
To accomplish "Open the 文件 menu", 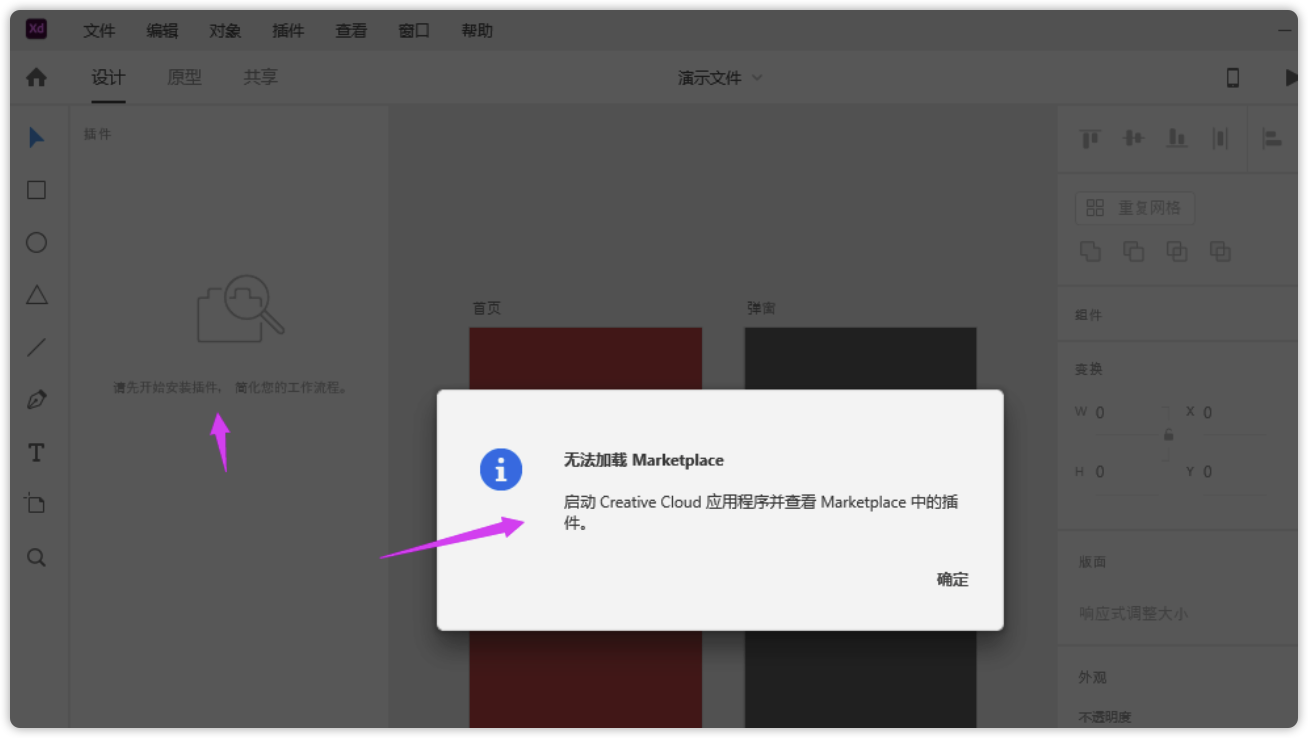I will (x=99, y=31).
